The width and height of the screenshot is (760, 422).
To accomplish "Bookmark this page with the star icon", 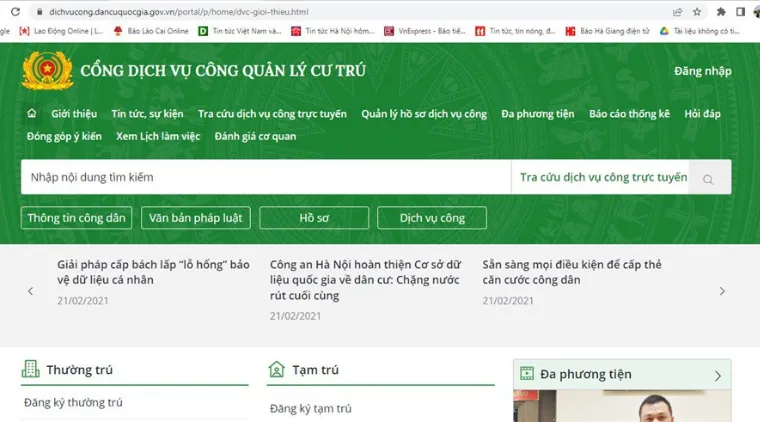I will click(697, 12).
